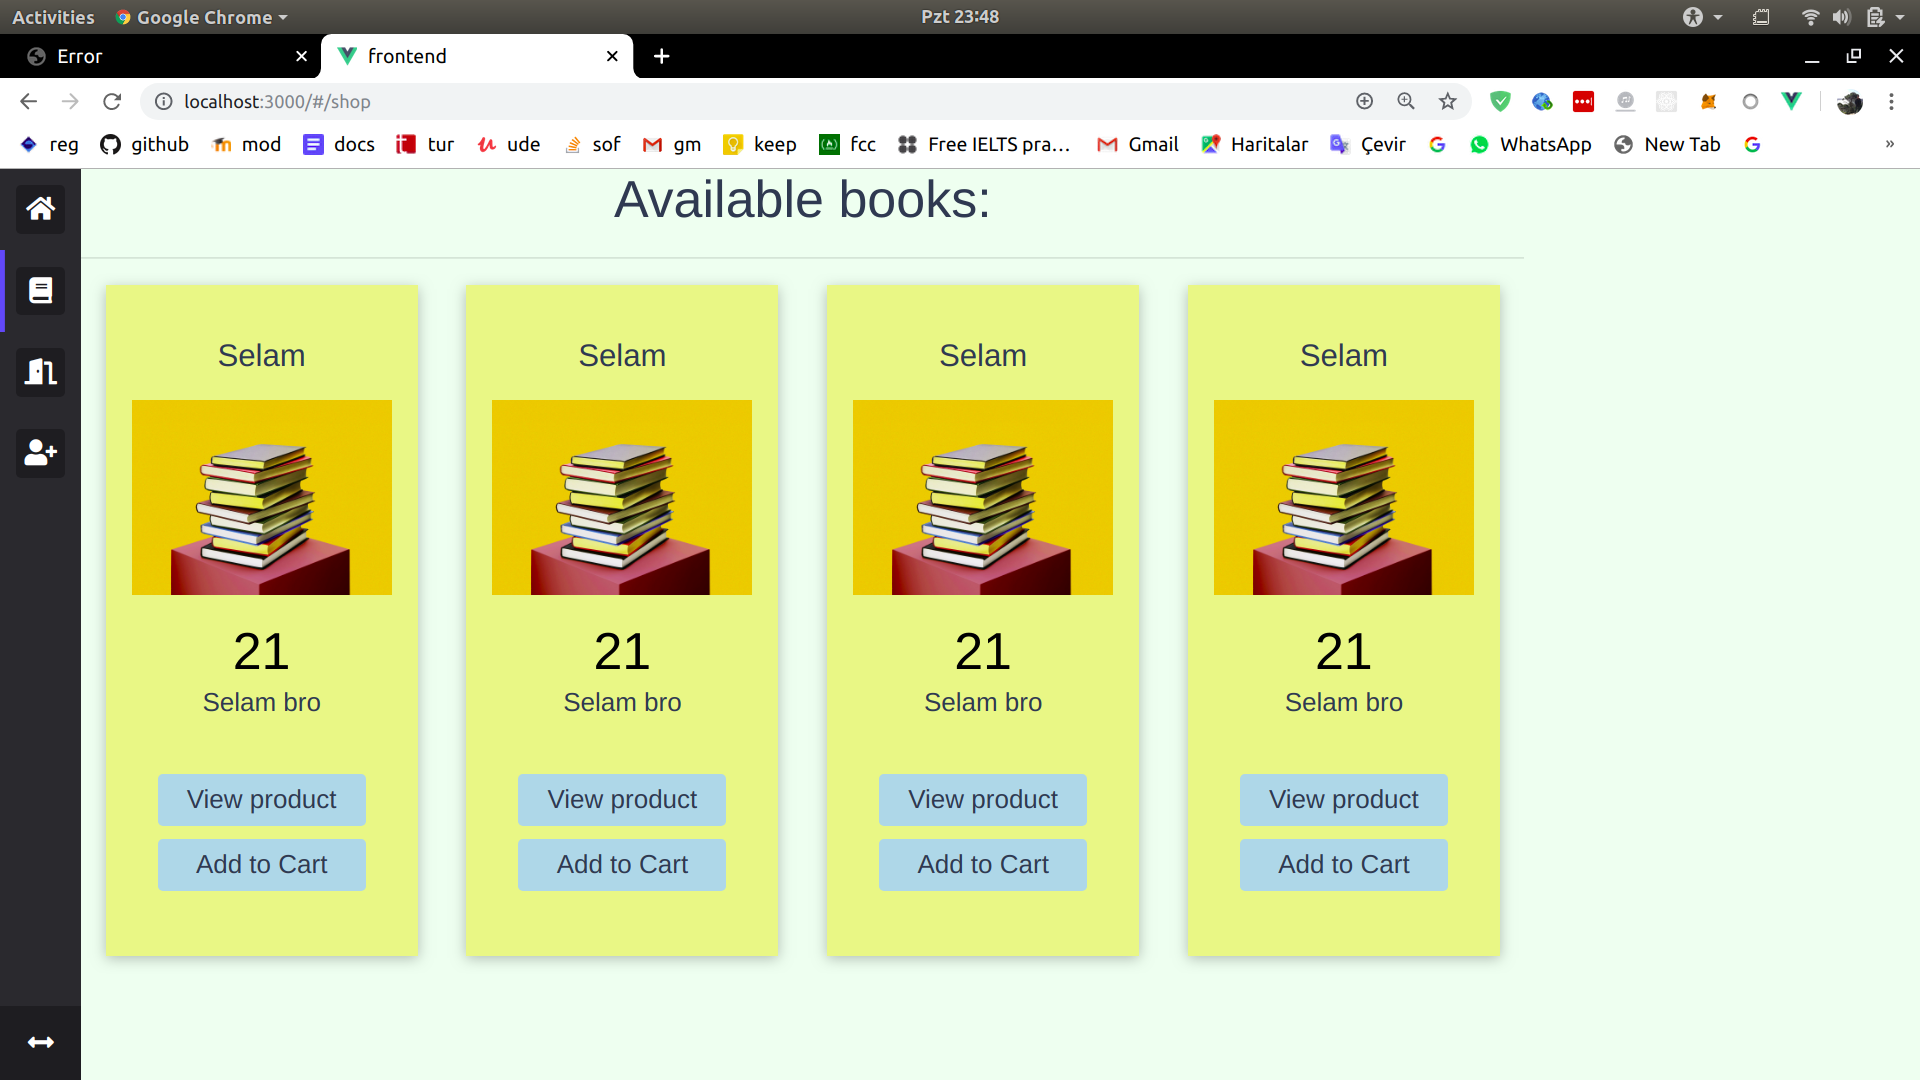Show hidden bookmarks with the chevron
The image size is (1920, 1080).
(1889, 144)
